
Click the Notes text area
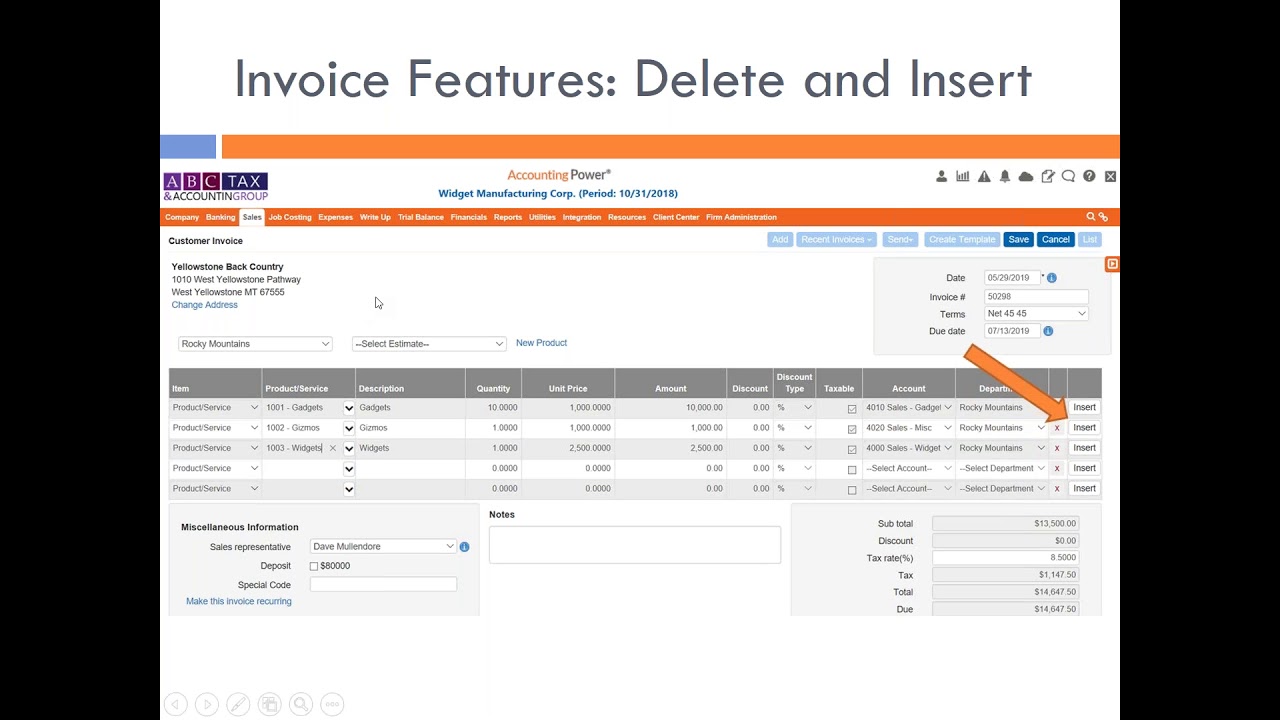635,545
